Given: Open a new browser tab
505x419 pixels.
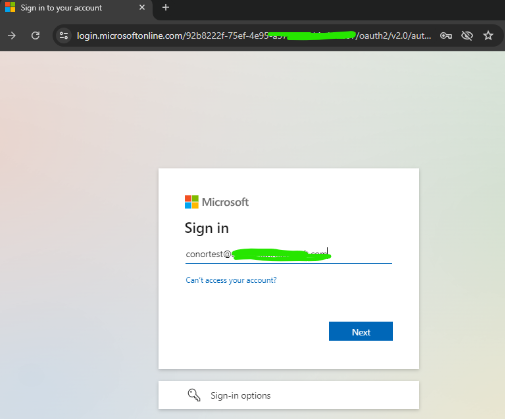Looking at the screenshot, I should coord(165,7).
